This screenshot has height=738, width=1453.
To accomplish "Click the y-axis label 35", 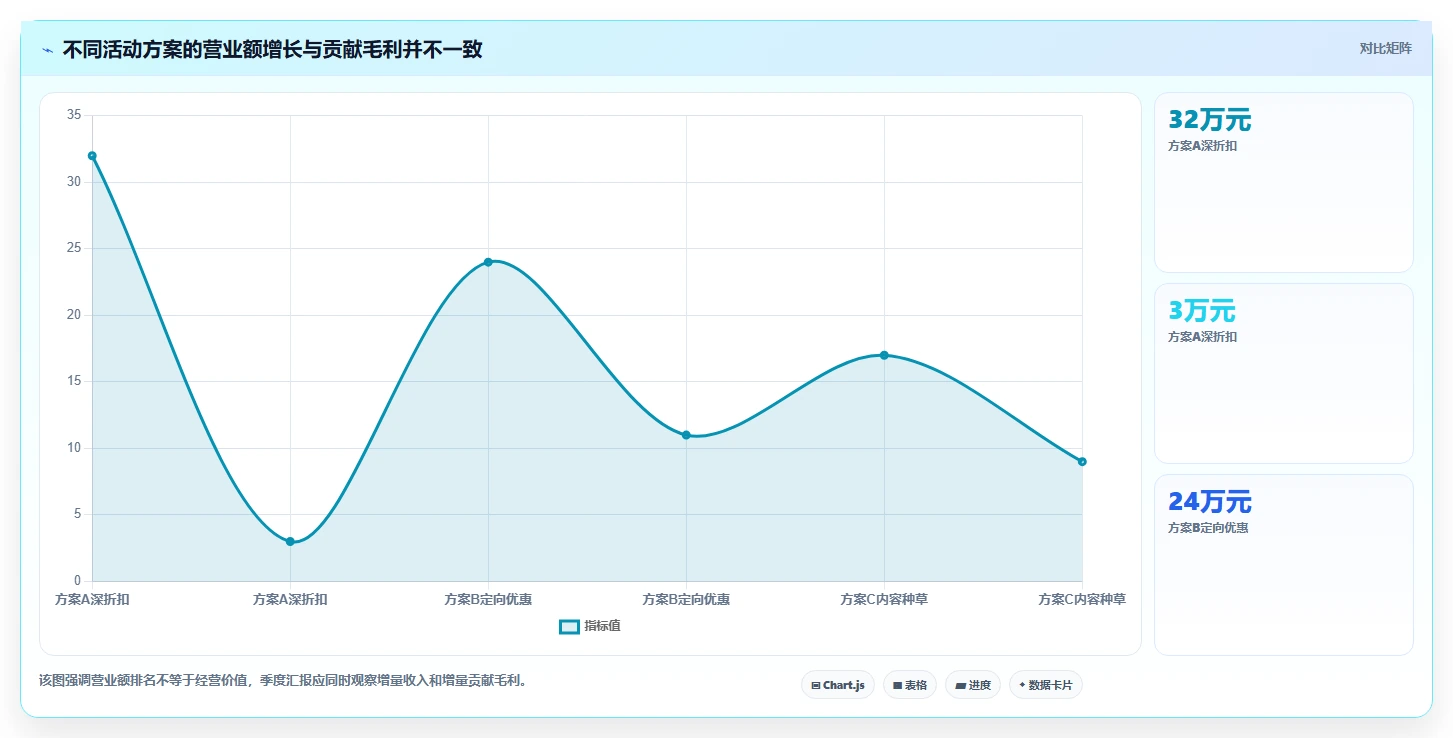I will coord(74,115).
